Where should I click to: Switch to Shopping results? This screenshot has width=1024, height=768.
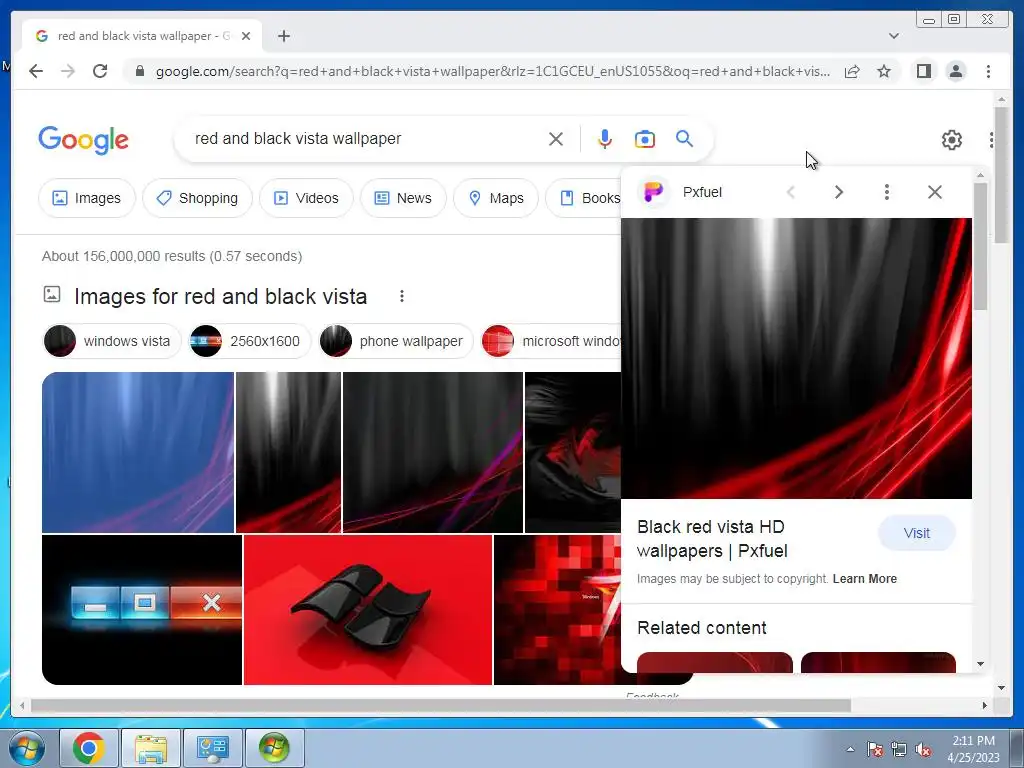point(197,198)
